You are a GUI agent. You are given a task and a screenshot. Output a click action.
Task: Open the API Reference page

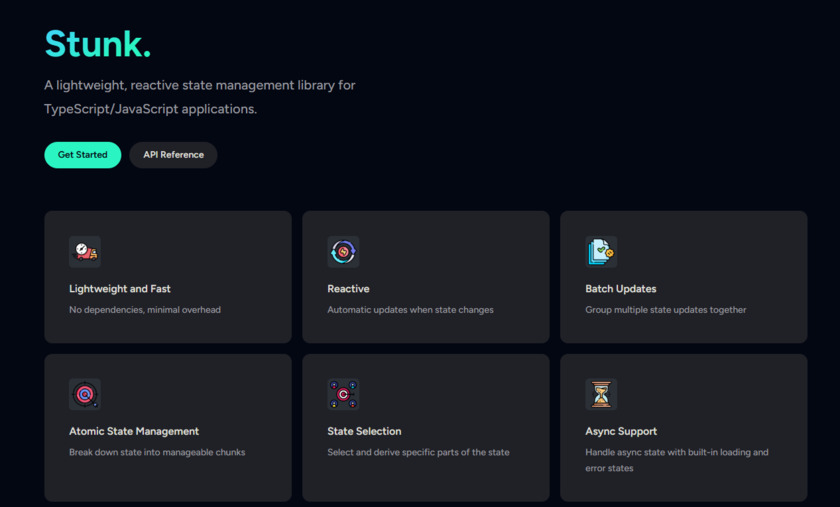(x=173, y=155)
